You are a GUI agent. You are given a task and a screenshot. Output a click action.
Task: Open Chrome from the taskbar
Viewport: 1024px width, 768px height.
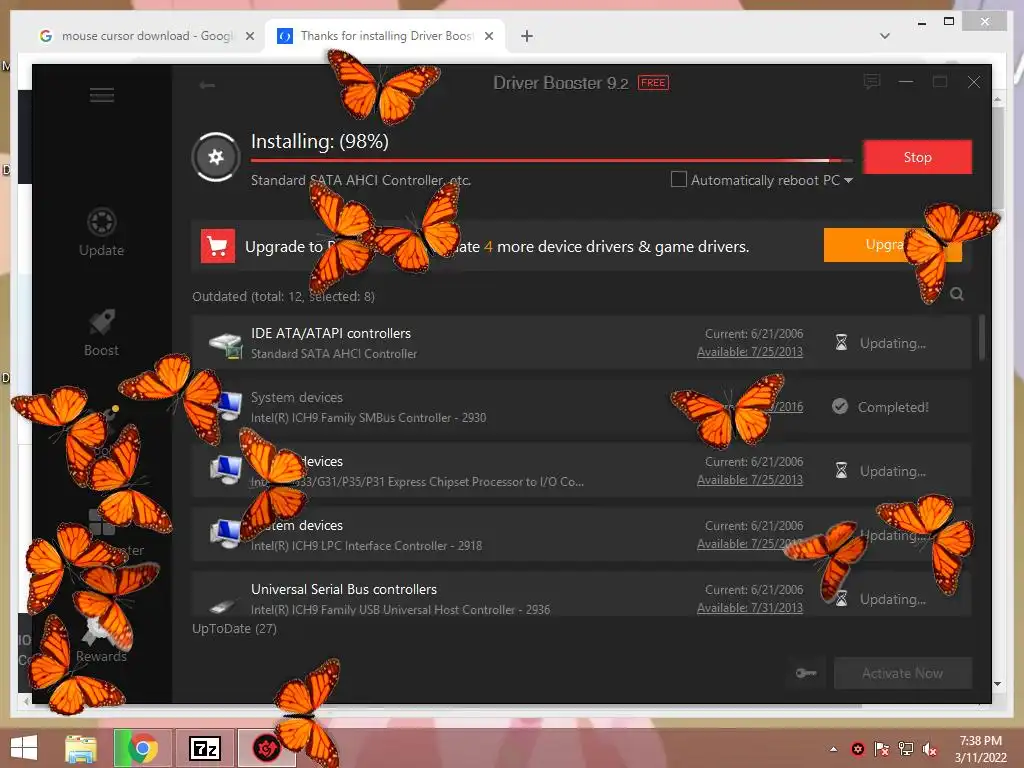[x=142, y=748]
